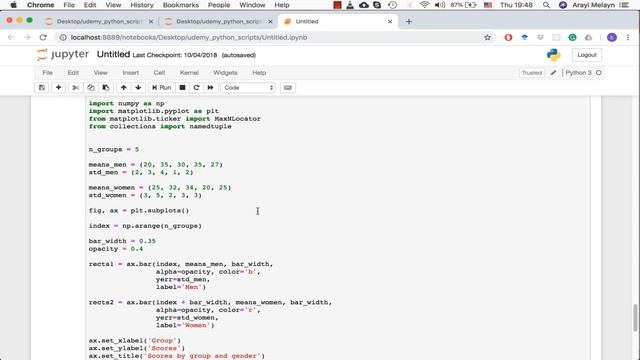Go forward with browser forward arrow
Viewport: 640px width, 360px height.
coord(27,37)
